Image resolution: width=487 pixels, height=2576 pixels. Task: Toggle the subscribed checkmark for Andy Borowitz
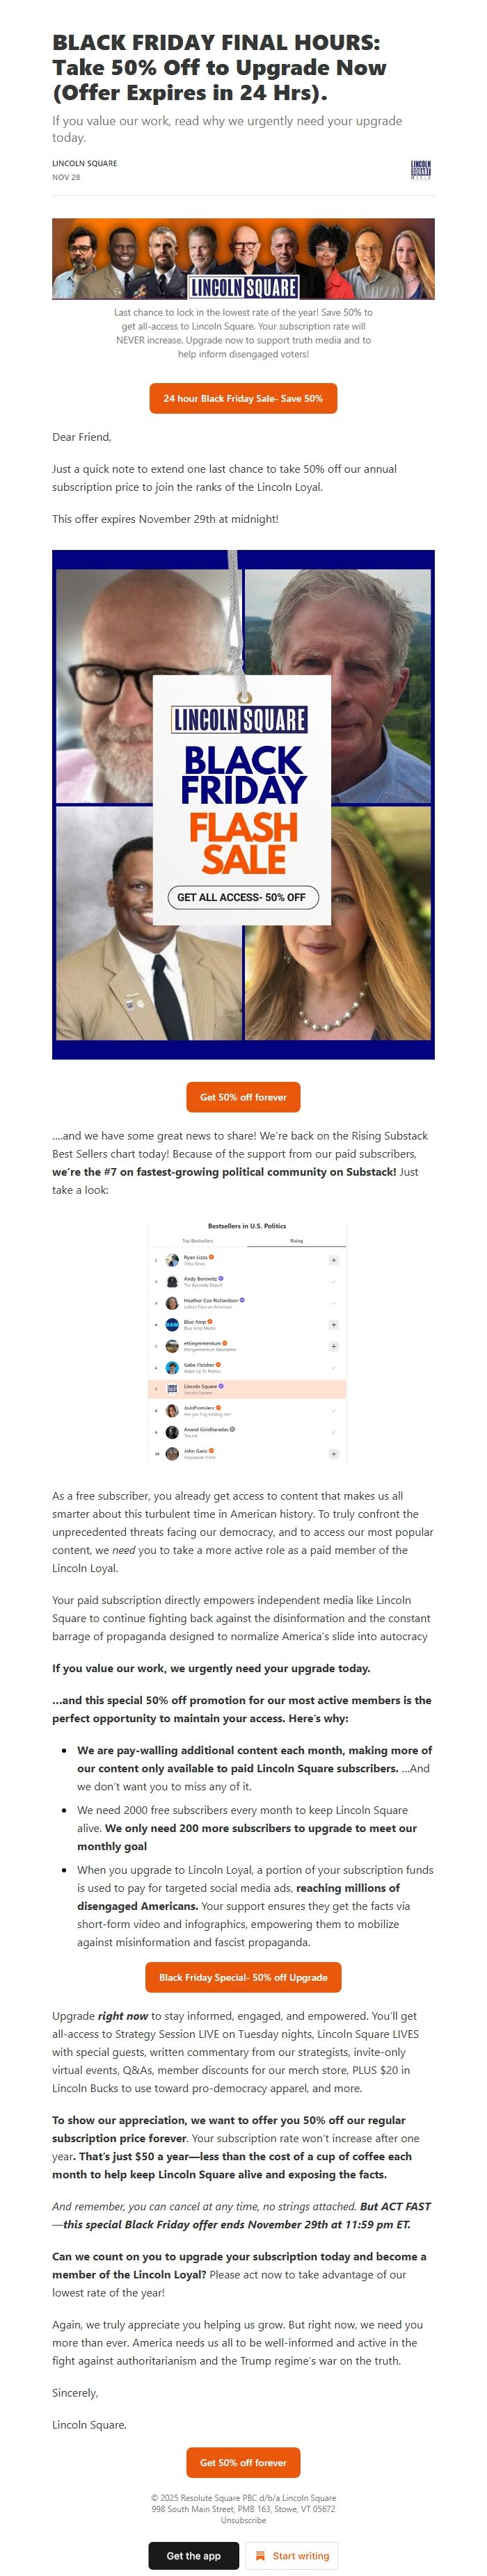pyautogui.click(x=333, y=1282)
